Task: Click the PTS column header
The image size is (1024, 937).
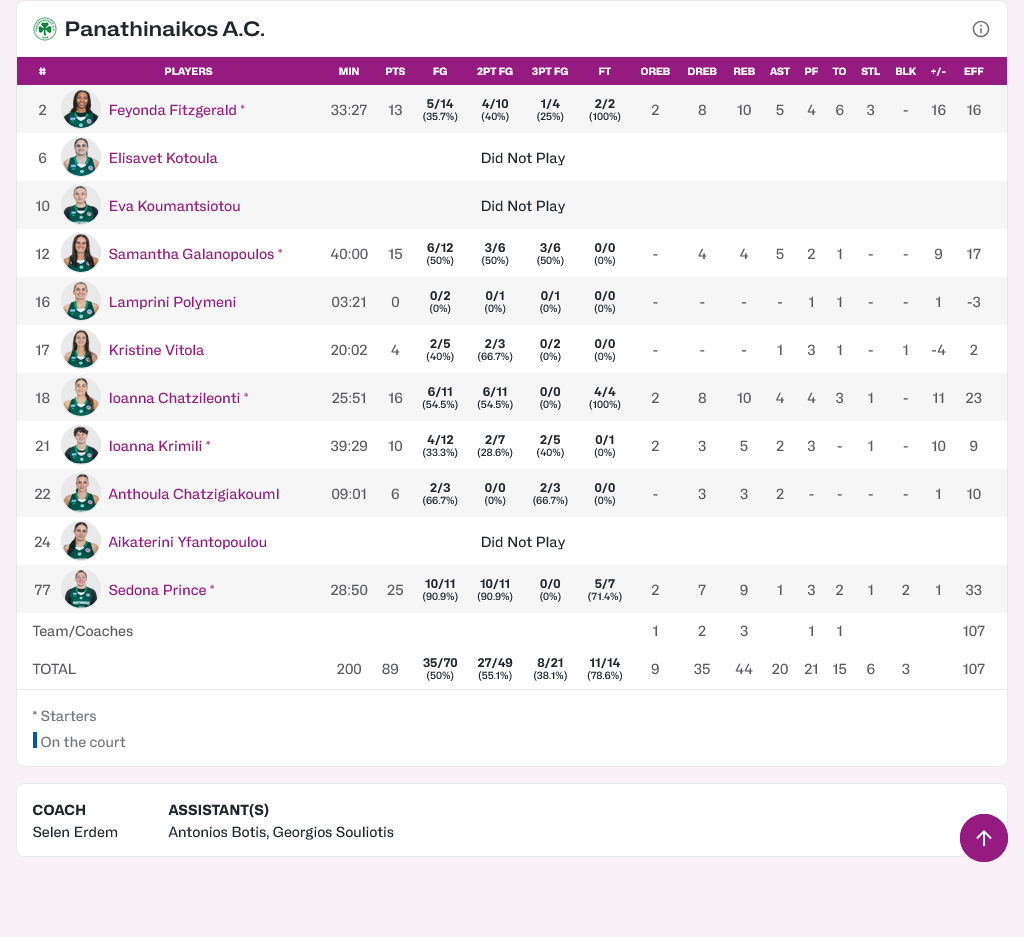Action: tap(395, 72)
